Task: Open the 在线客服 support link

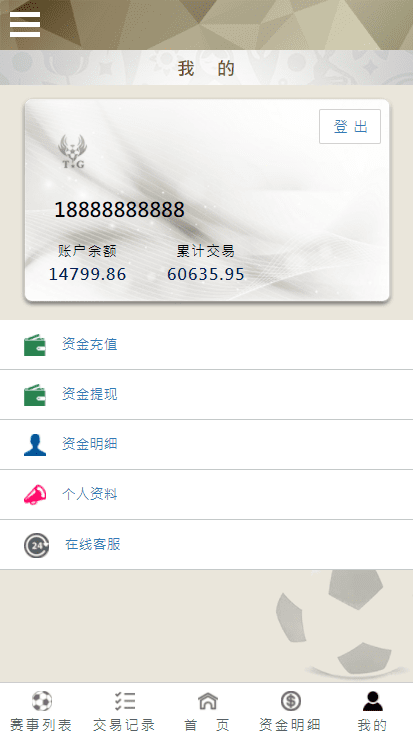Action: click(93, 544)
